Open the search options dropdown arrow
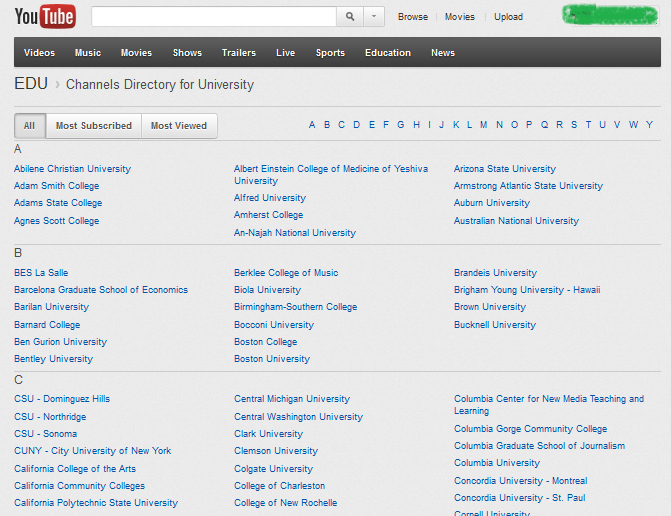 click(374, 17)
